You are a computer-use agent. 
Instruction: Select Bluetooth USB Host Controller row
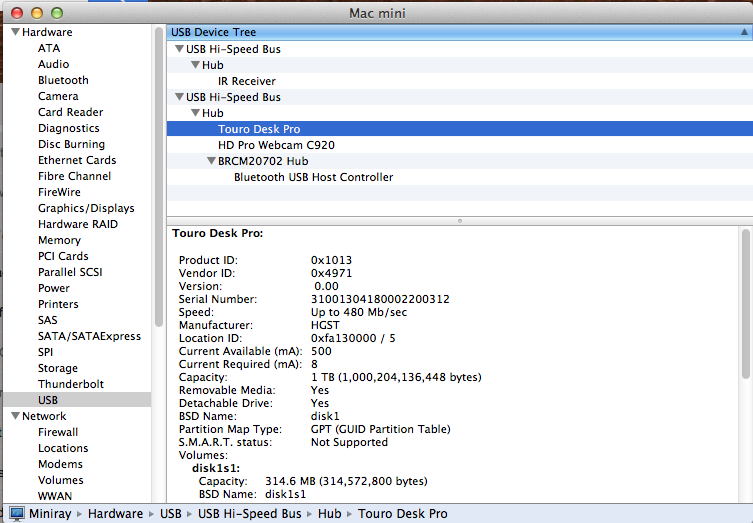(x=460, y=177)
